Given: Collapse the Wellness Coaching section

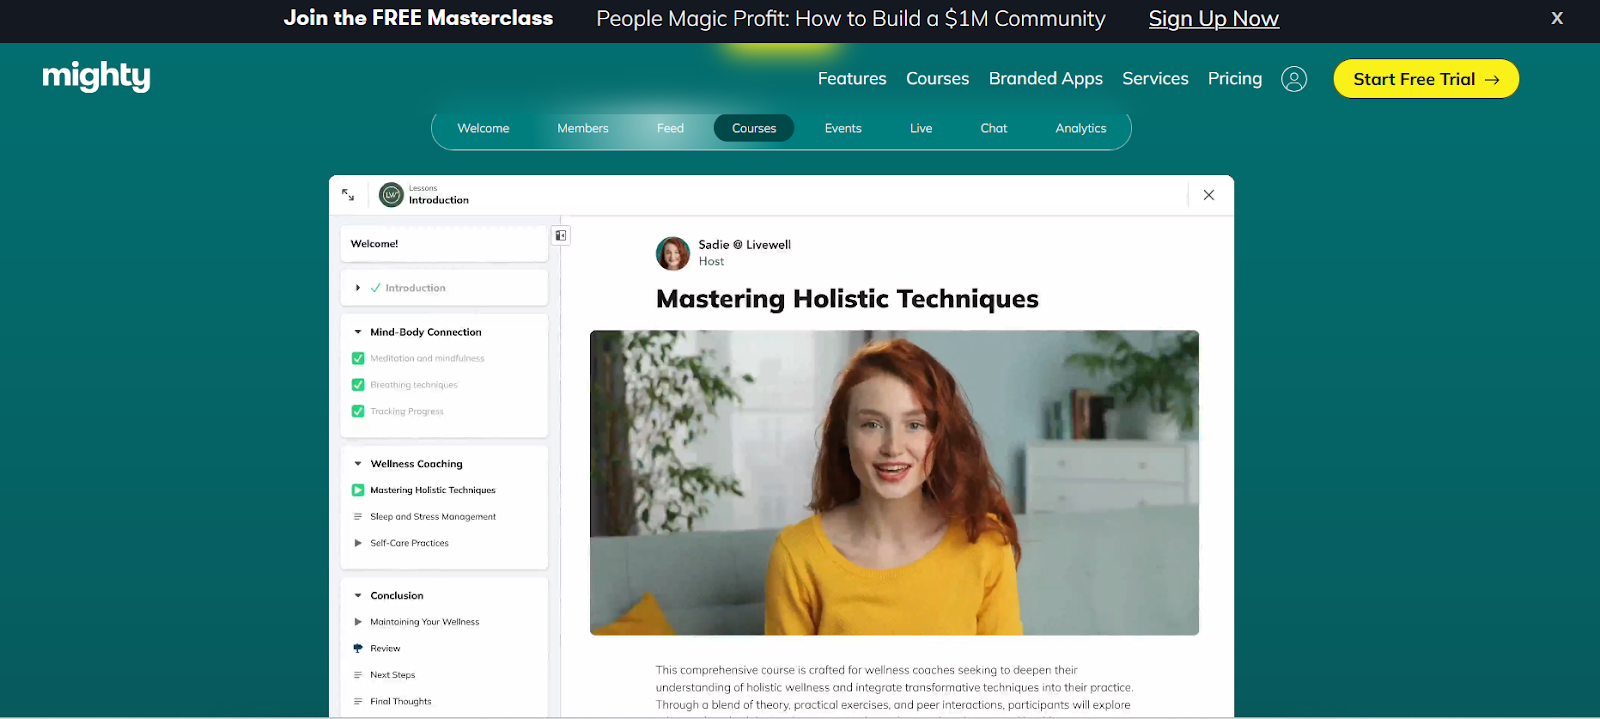Looking at the screenshot, I should click(x=358, y=464).
